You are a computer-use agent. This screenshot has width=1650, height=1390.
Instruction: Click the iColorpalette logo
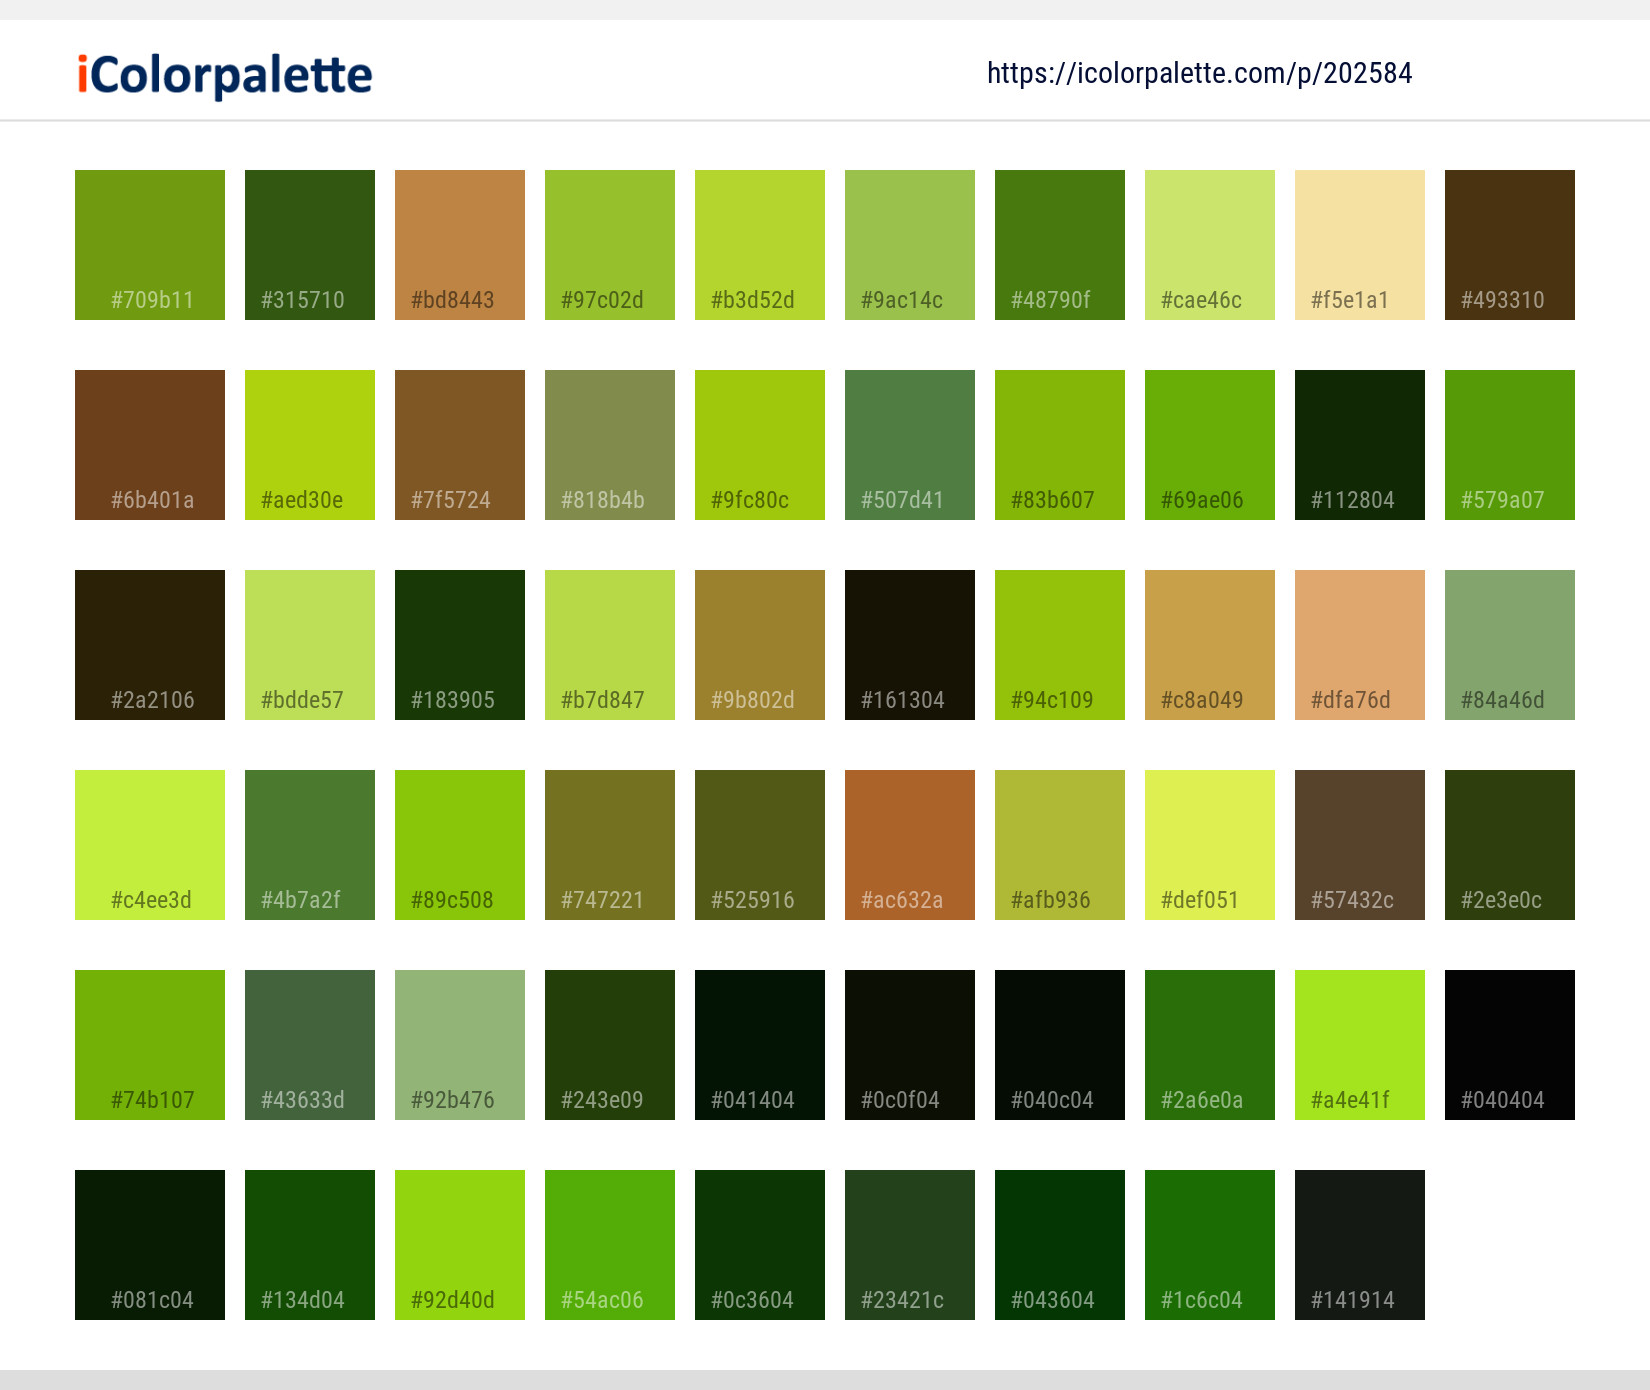[225, 75]
